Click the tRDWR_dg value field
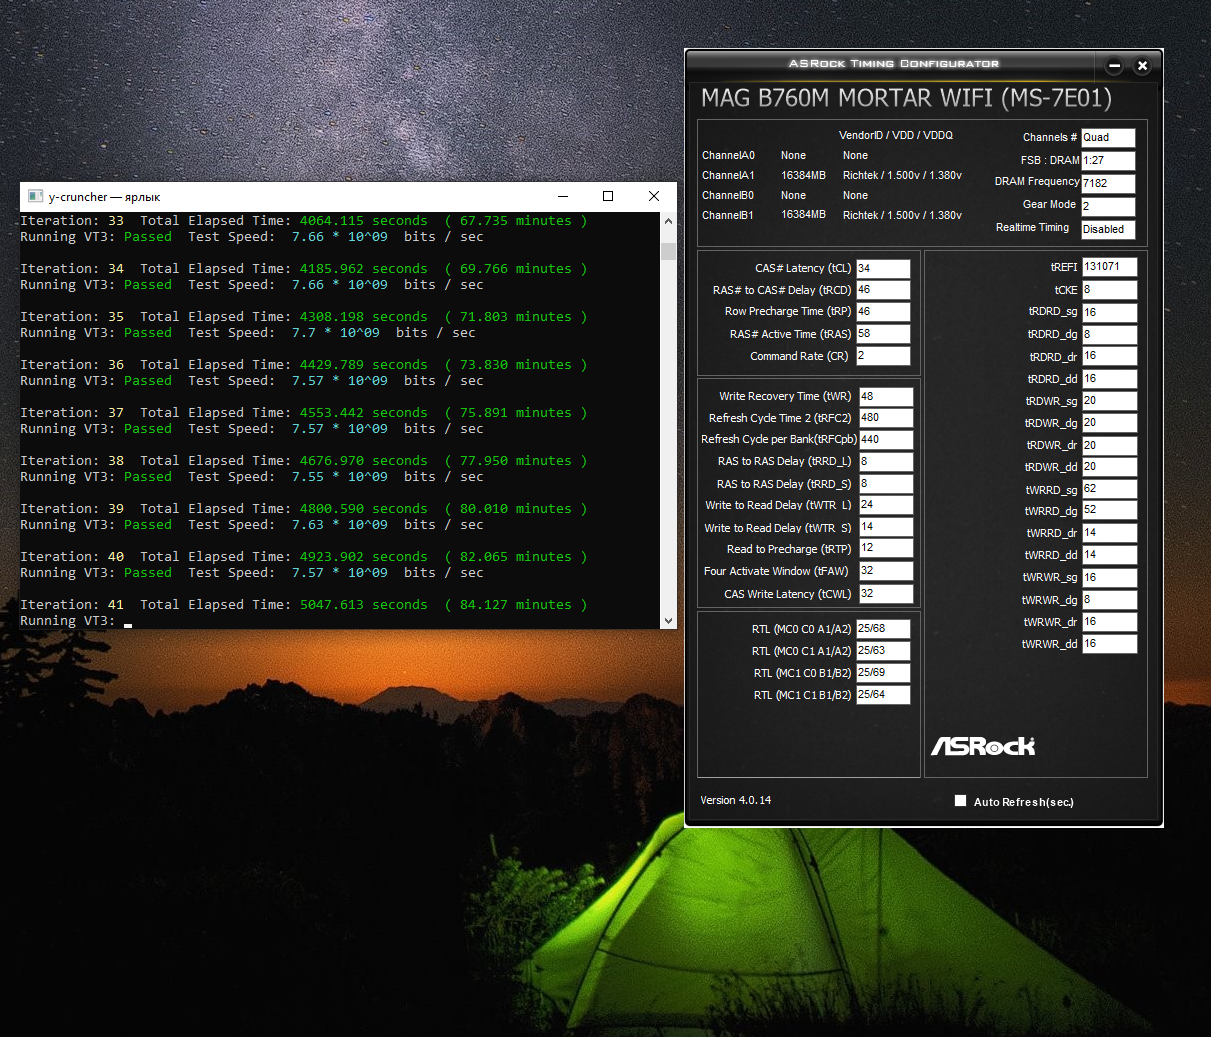1211x1037 pixels. [1109, 423]
